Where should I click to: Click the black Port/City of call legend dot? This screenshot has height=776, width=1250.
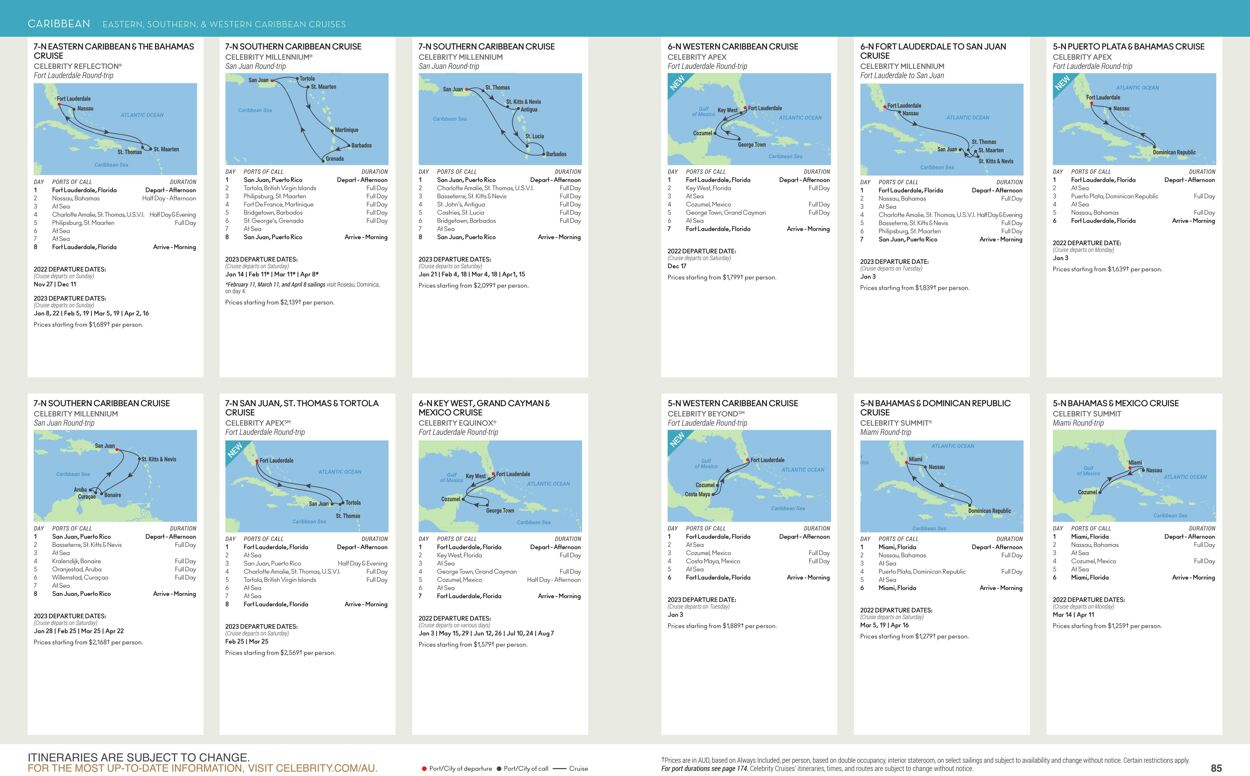click(499, 769)
